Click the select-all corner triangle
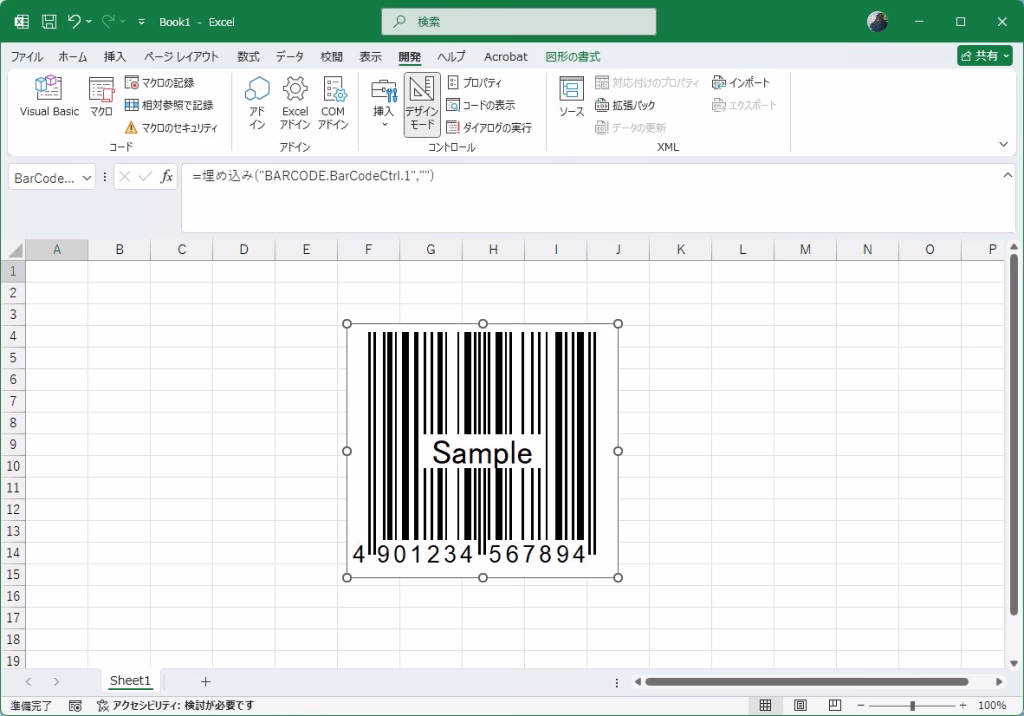1024x716 pixels. (14, 250)
